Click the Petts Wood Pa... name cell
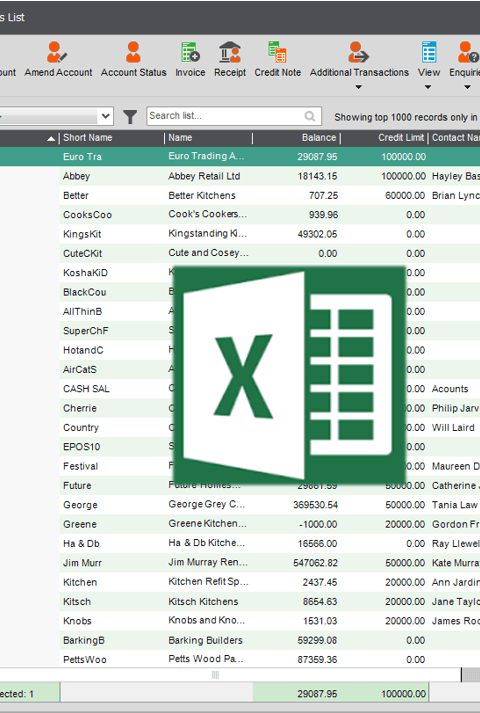Image resolution: width=480 pixels, height=713 pixels. coord(206,659)
